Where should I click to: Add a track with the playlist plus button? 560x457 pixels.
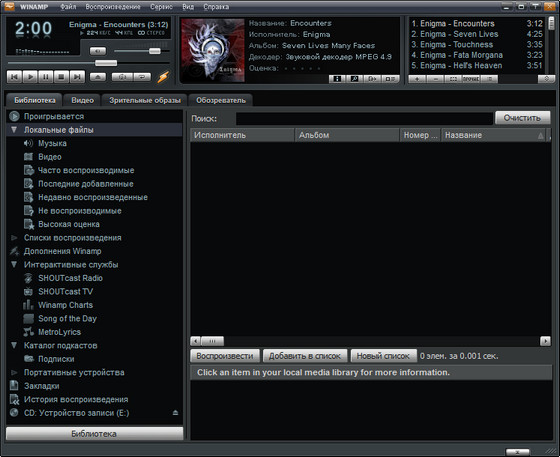pos(417,79)
